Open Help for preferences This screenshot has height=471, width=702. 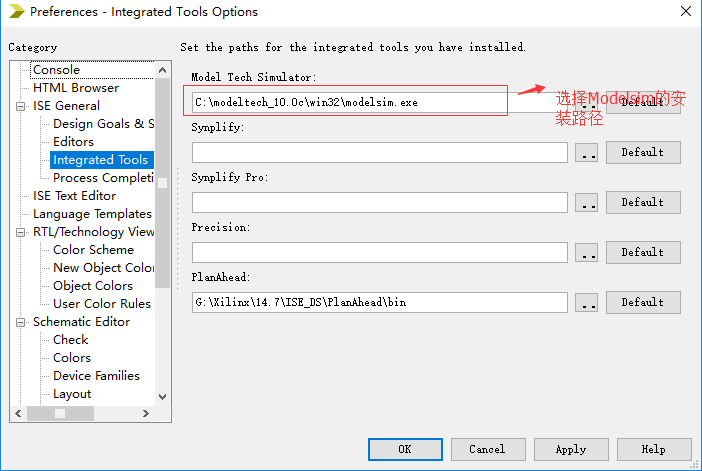click(x=654, y=450)
